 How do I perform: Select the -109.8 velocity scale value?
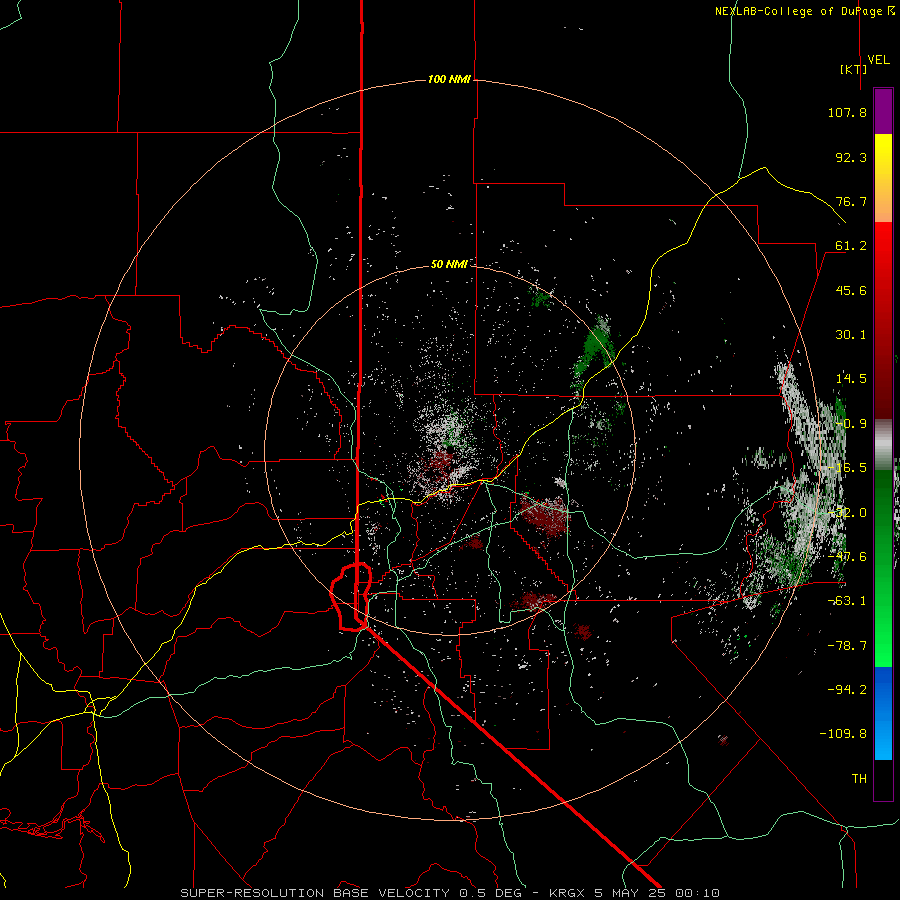(843, 734)
